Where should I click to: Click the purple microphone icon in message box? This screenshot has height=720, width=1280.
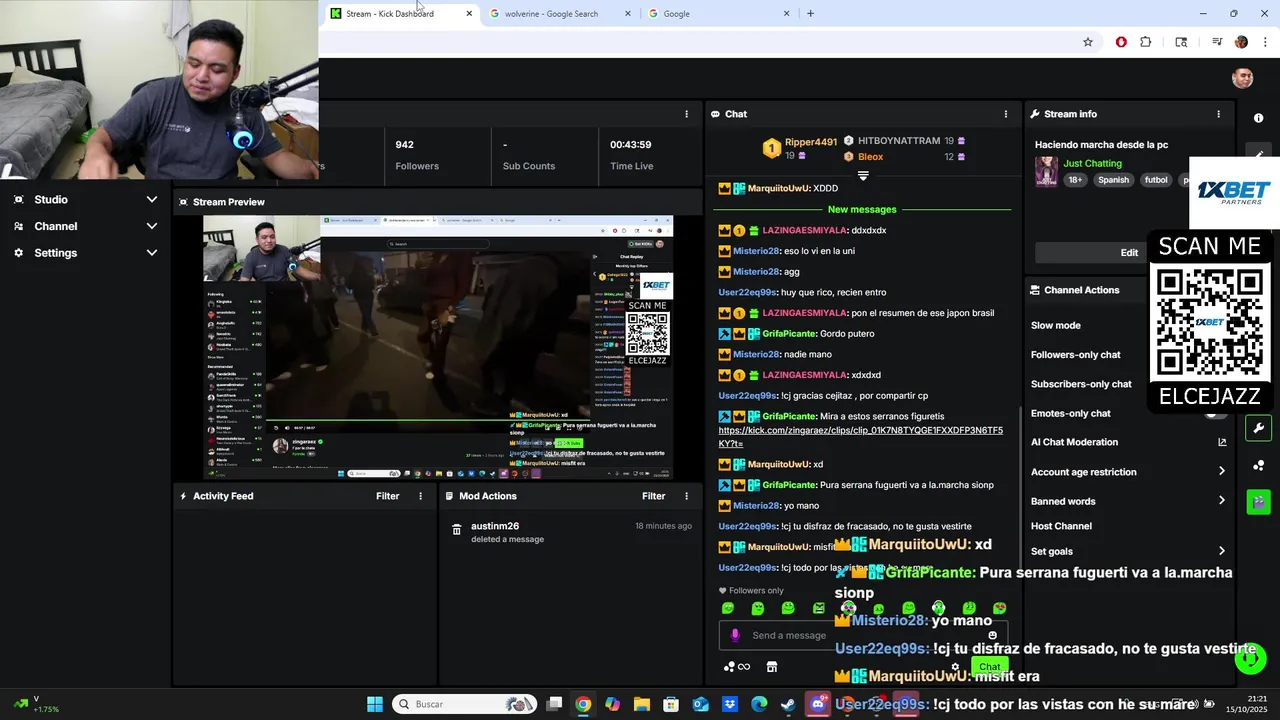pos(735,635)
